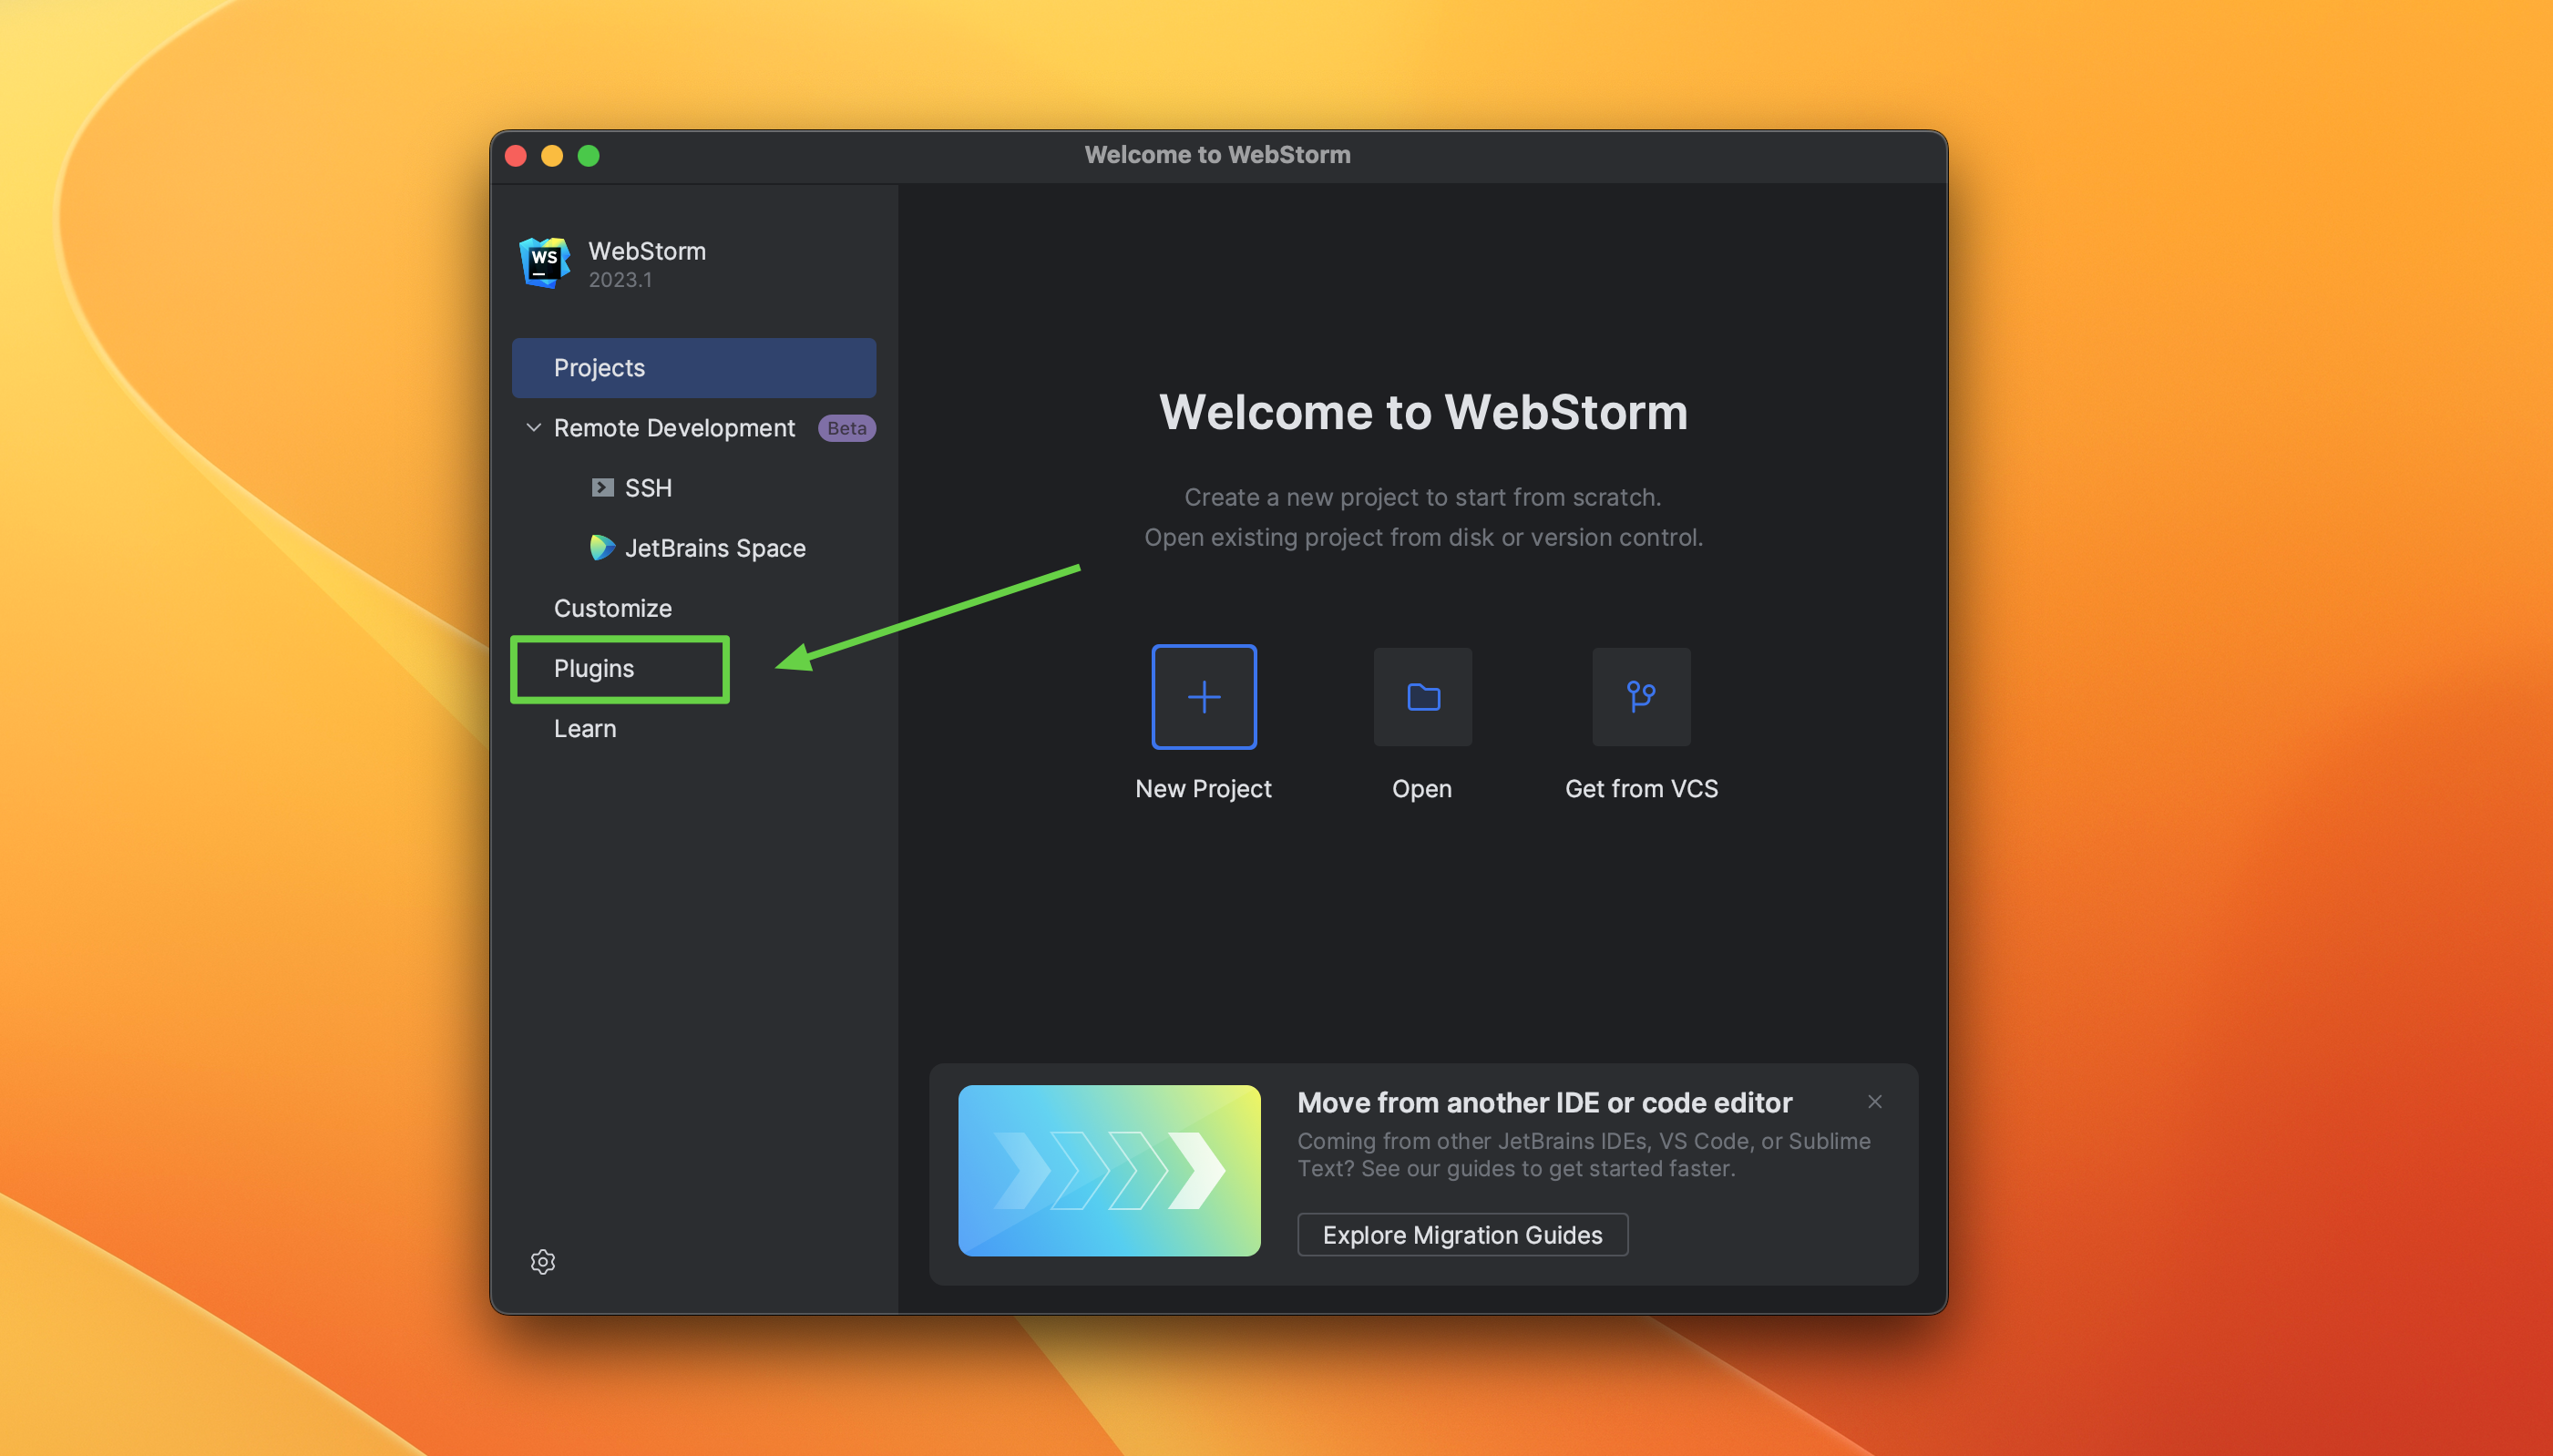Click "Coming from other JetBrains IDEs" description text
Viewport: 2553px width, 1456px height.
tap(1584, 1155)
